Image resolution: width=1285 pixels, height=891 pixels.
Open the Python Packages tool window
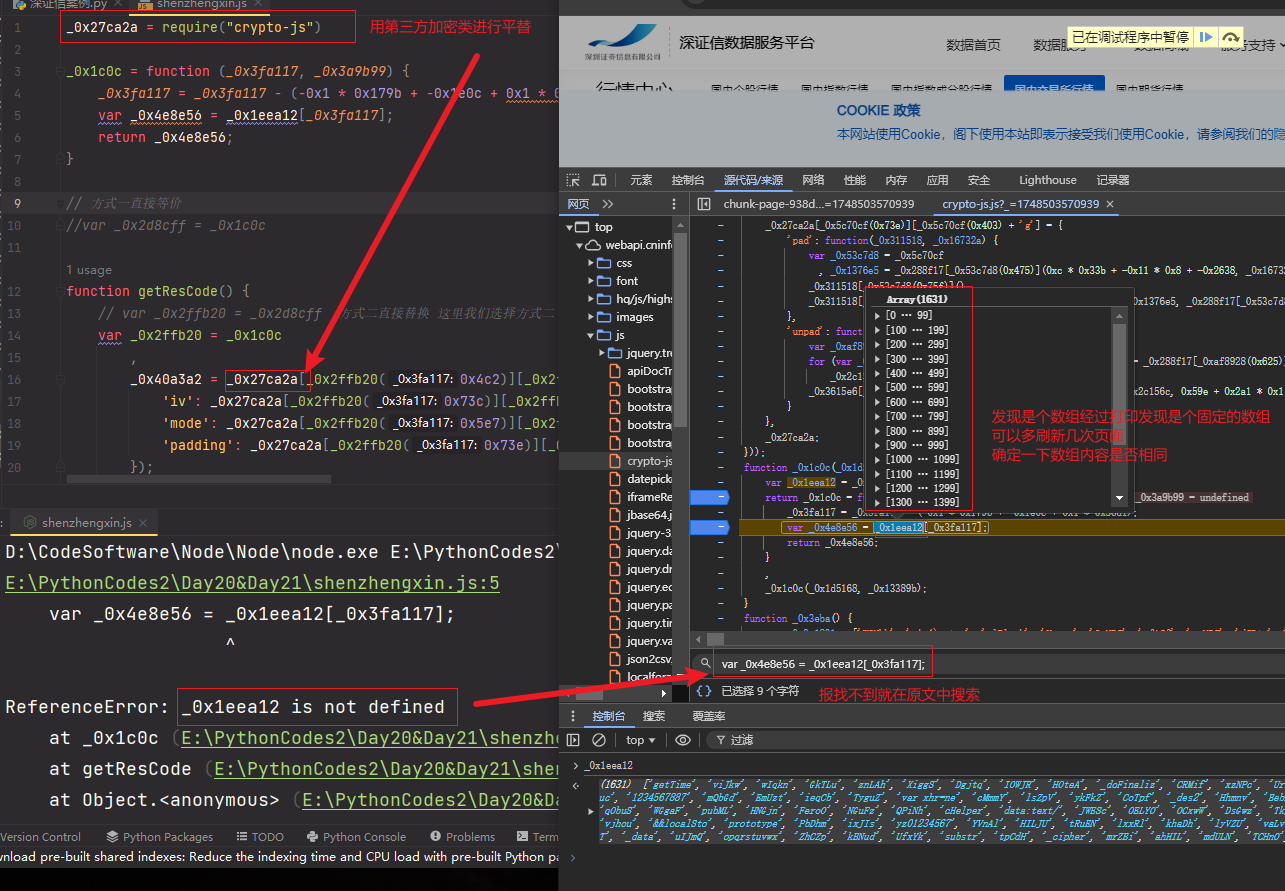click(x=160, y=837)
